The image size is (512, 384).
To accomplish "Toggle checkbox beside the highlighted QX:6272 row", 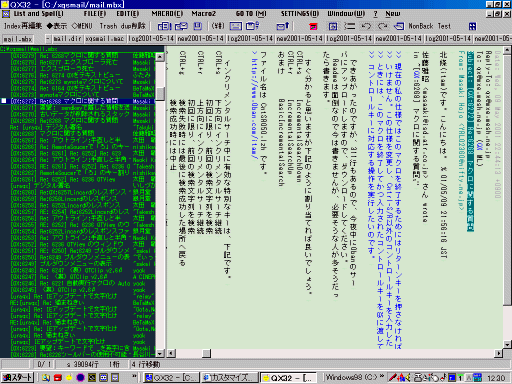I will 4,101.
